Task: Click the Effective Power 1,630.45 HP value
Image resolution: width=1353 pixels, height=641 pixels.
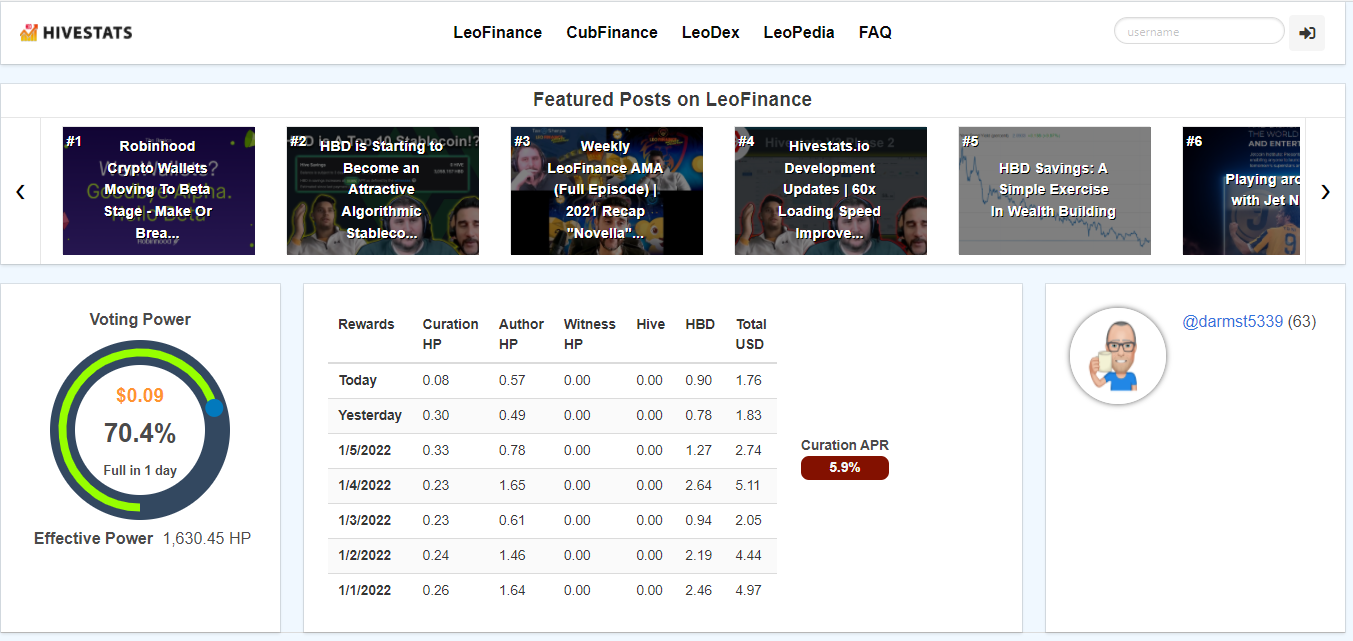Action: coord(207,538)
